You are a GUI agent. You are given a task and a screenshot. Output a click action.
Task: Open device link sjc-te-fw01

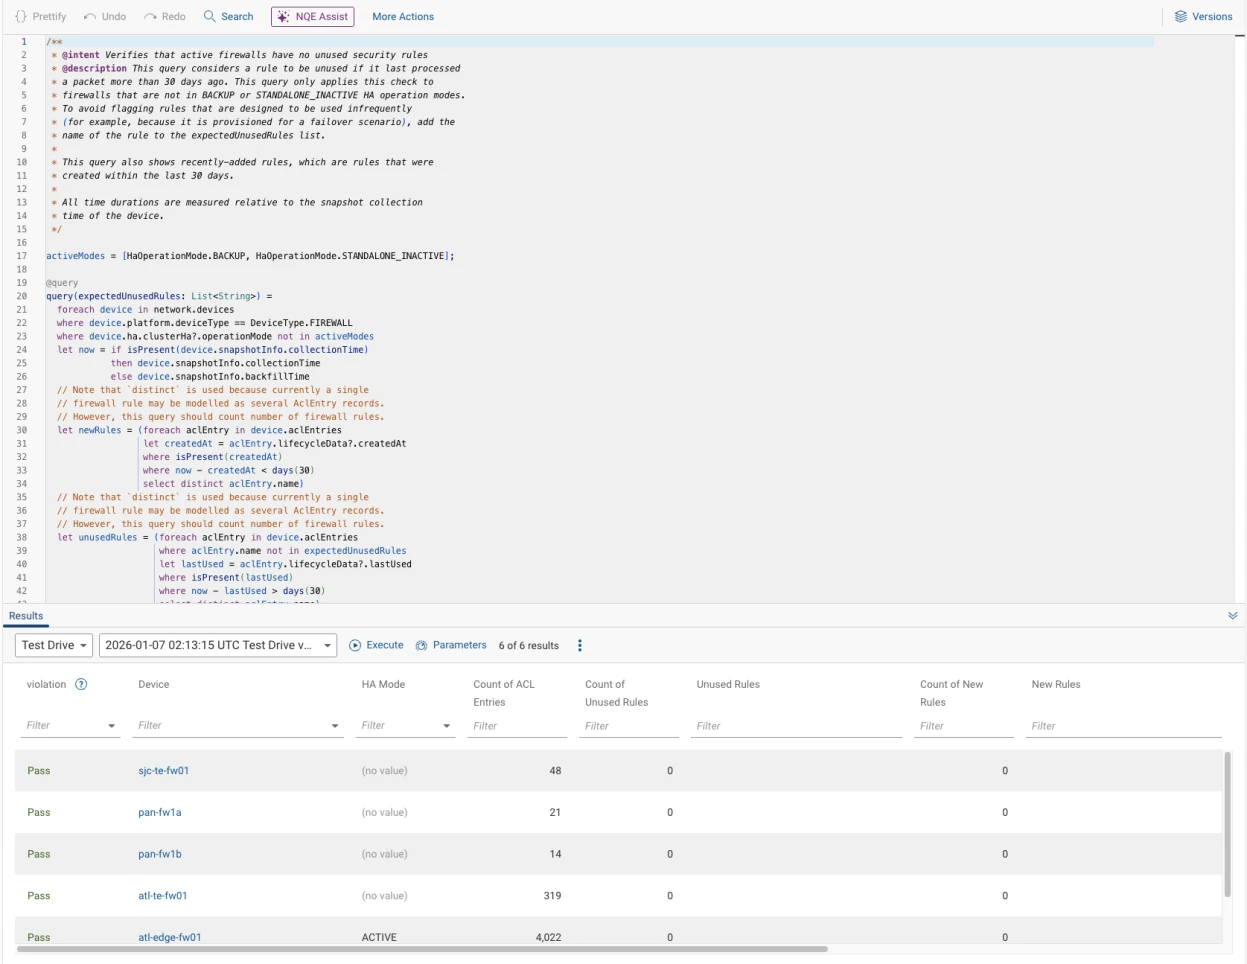[163, 771]
